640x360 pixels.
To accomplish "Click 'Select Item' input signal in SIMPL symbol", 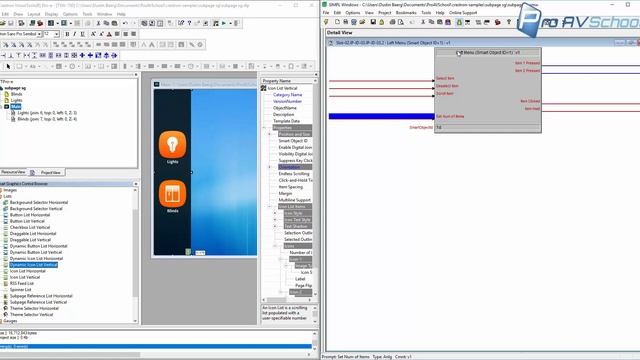I will click(445, 78).
